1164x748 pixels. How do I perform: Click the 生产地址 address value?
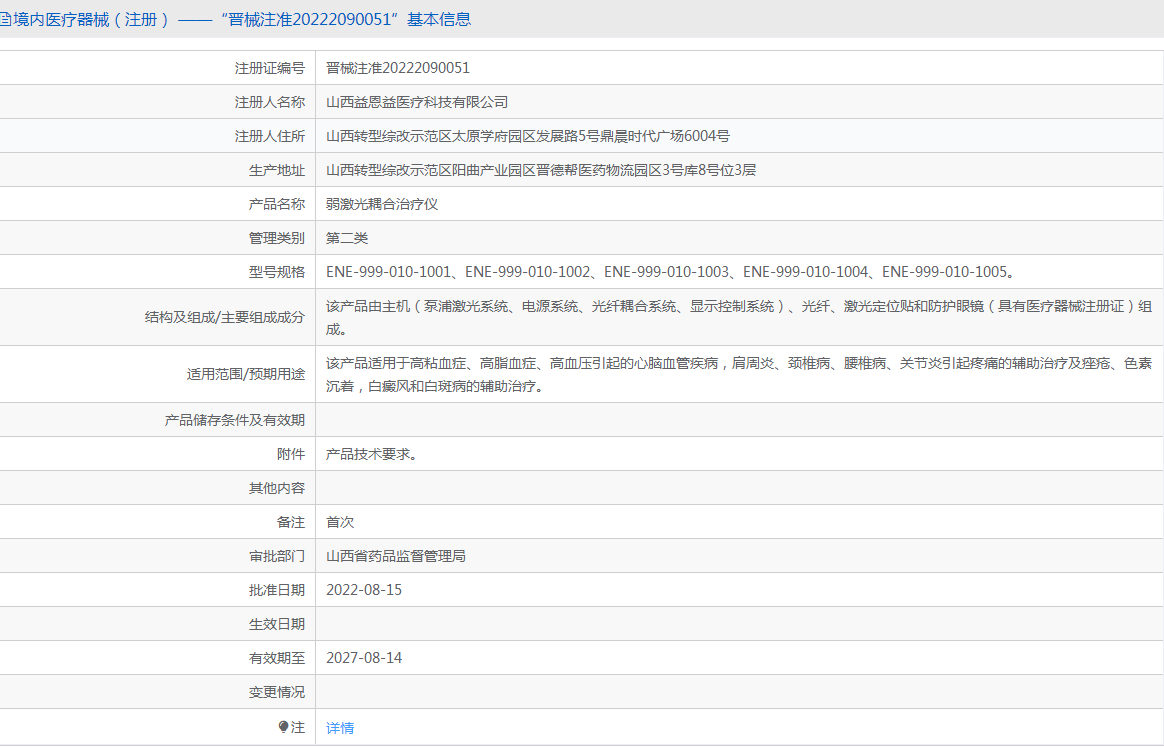point(541,170)
